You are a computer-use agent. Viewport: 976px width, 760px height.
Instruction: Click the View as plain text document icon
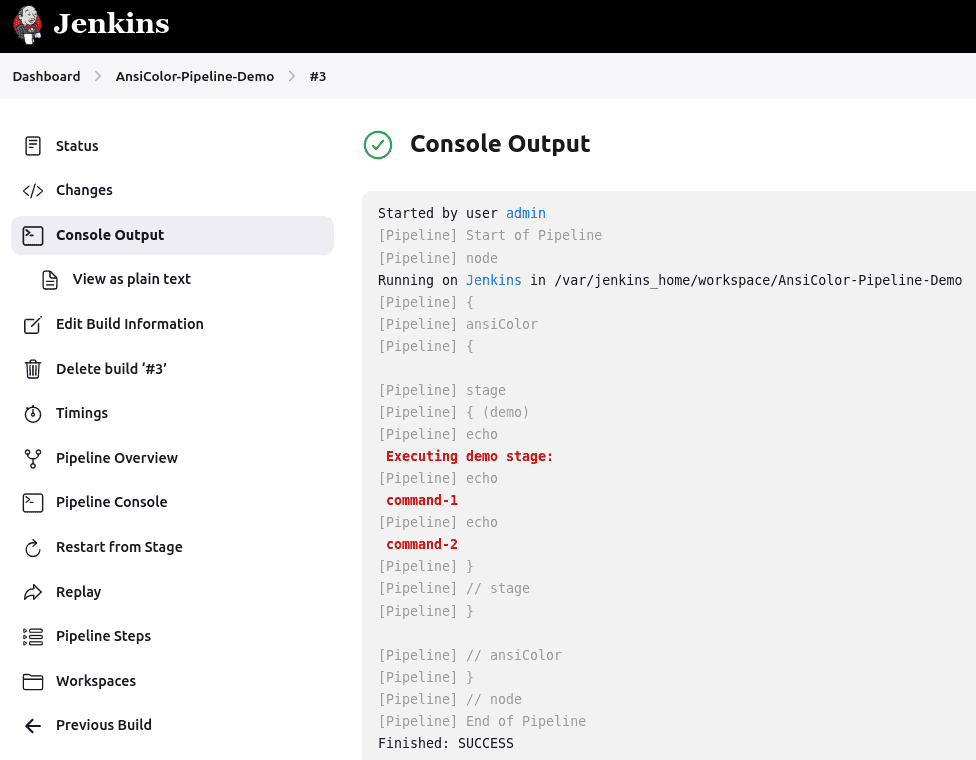pos(50,279)
